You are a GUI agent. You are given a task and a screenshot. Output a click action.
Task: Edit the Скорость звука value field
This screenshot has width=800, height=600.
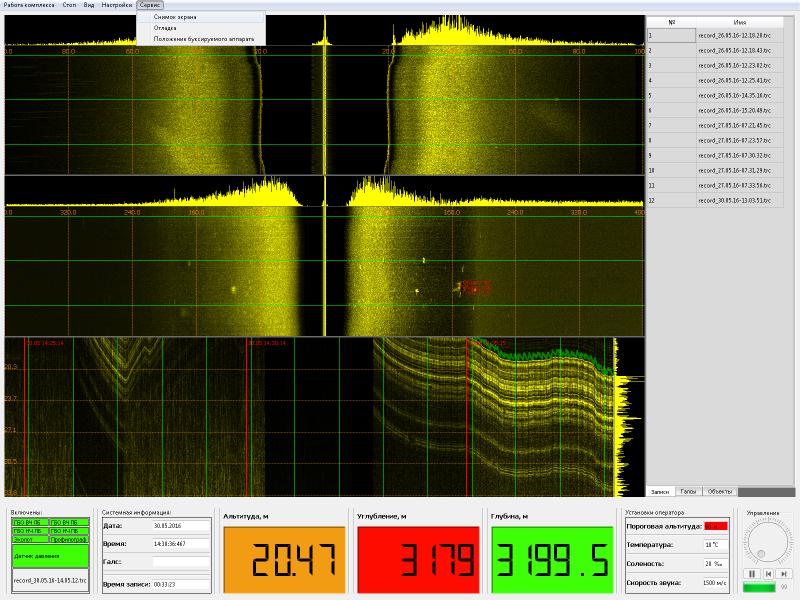coord(715,583)
